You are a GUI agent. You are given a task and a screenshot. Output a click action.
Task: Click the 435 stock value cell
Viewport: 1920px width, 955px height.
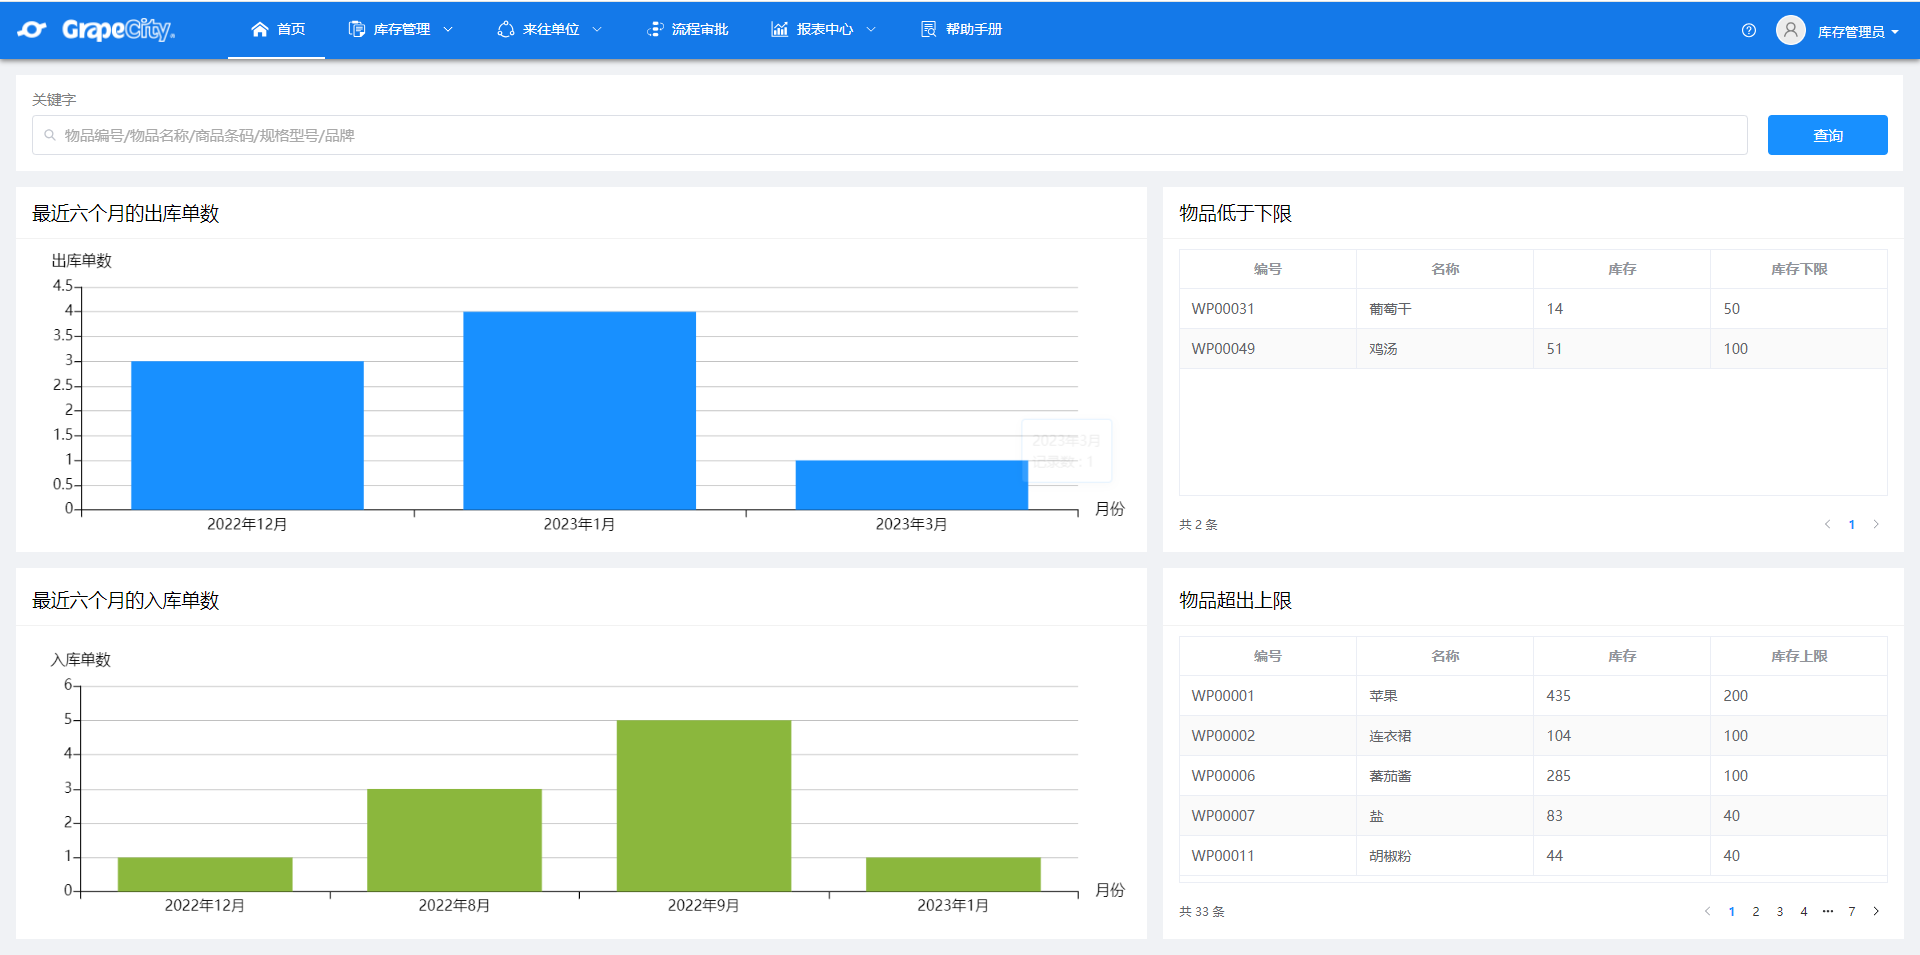(x=1622, y=696)
